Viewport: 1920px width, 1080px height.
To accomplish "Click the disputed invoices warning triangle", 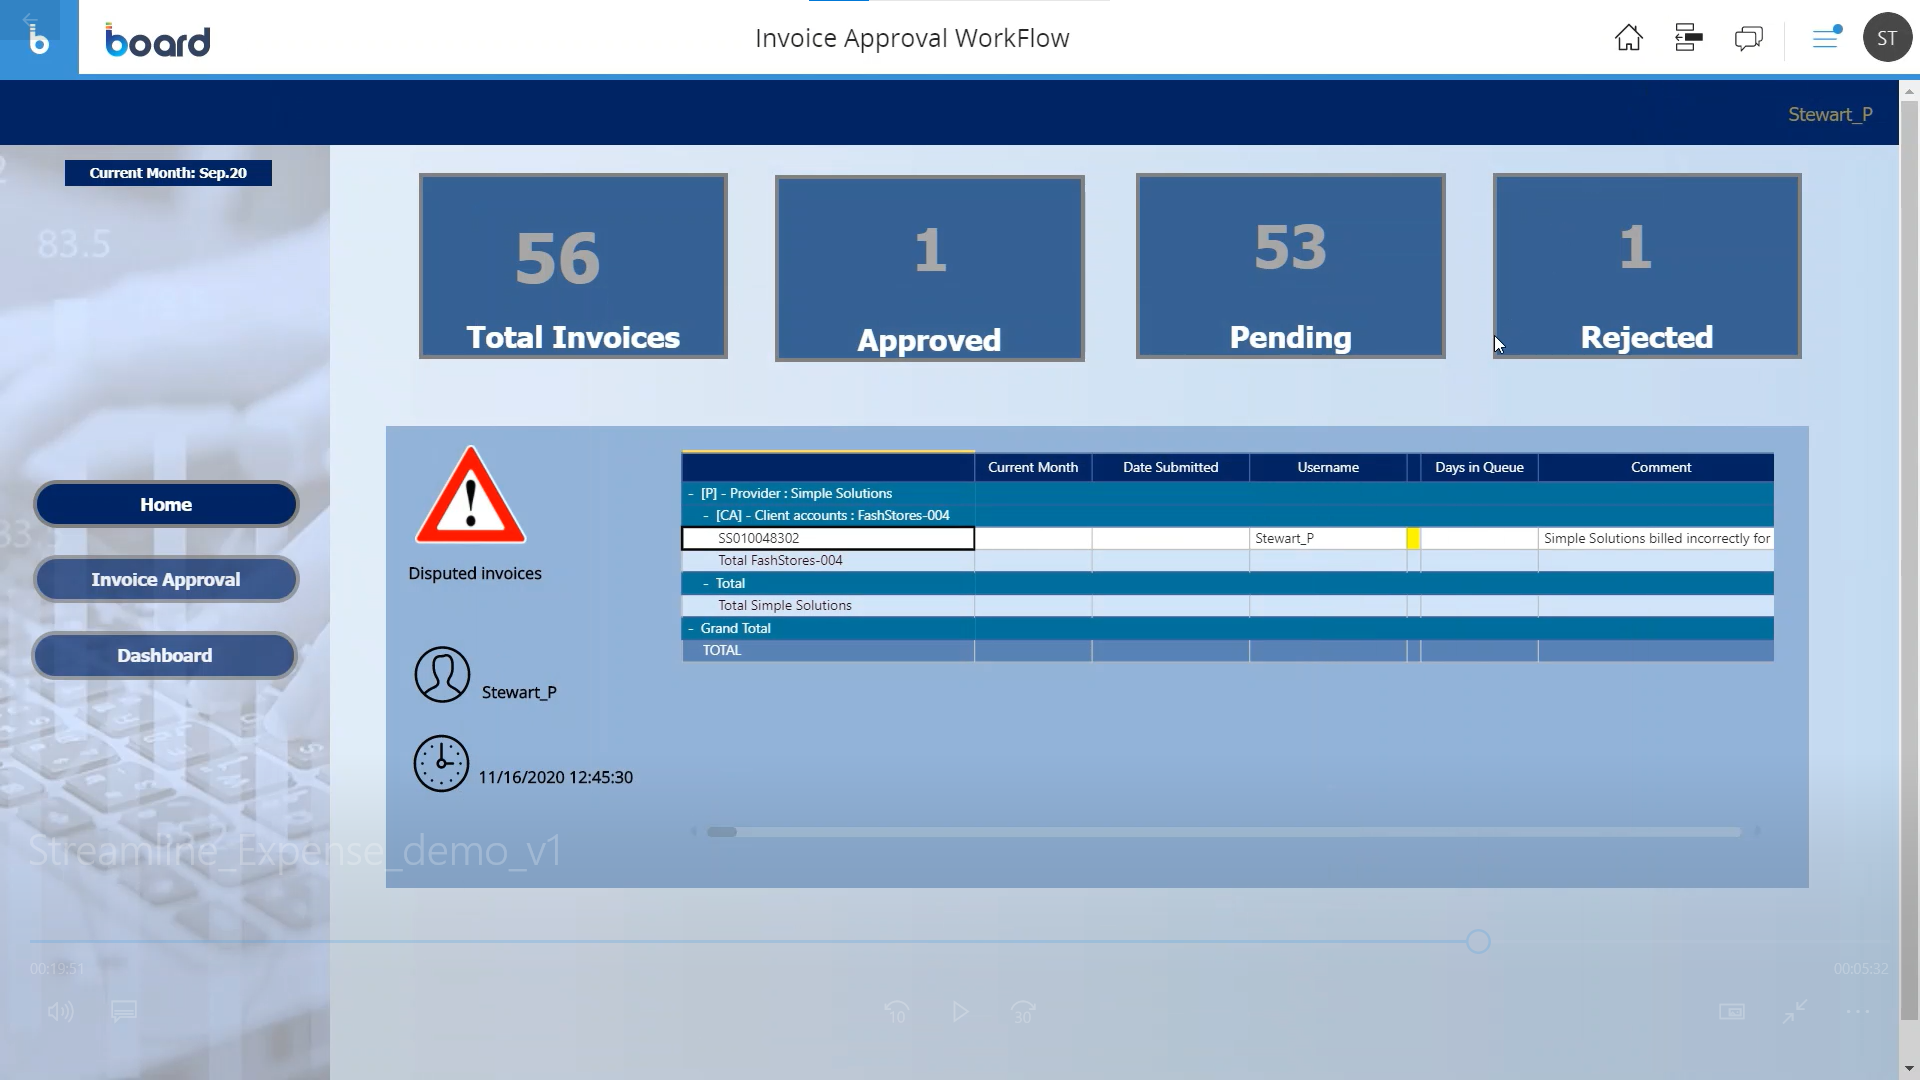I will [470, 497].
